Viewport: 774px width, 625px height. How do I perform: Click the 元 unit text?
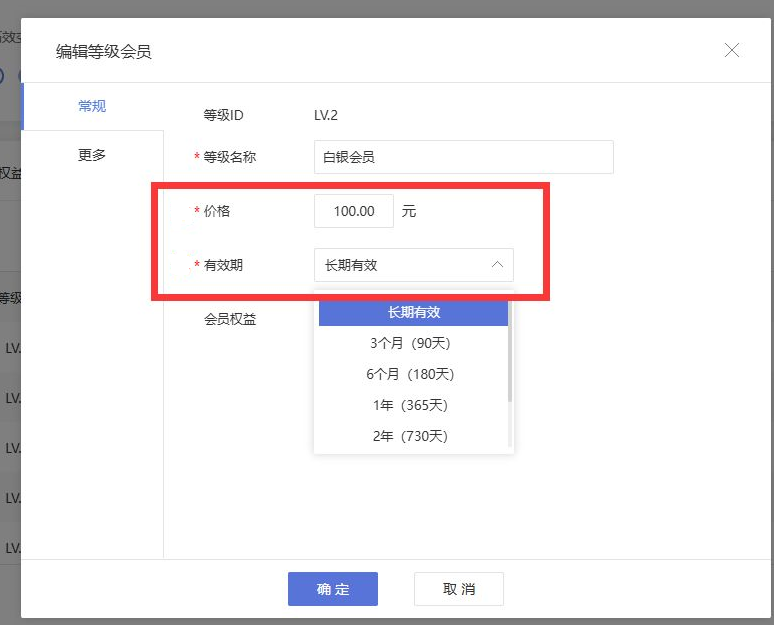click(x=409, y=211)
